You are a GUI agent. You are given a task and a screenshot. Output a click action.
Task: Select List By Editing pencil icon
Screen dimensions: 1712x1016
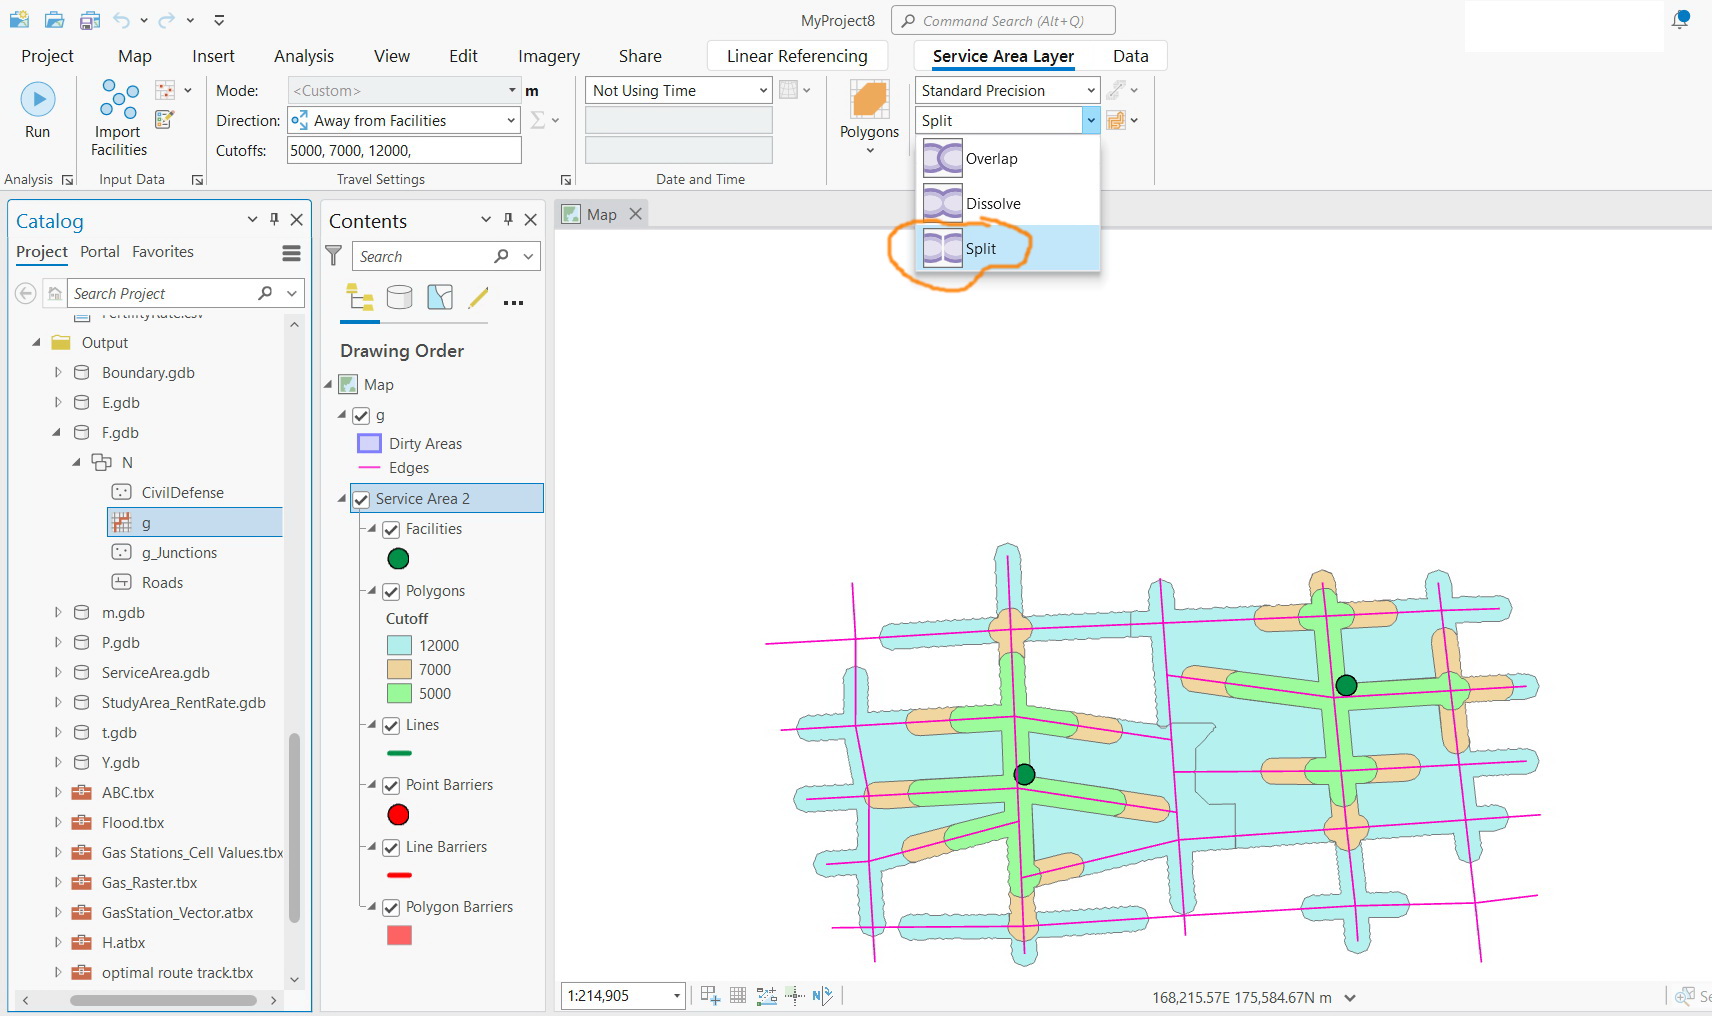pos(479,297)
